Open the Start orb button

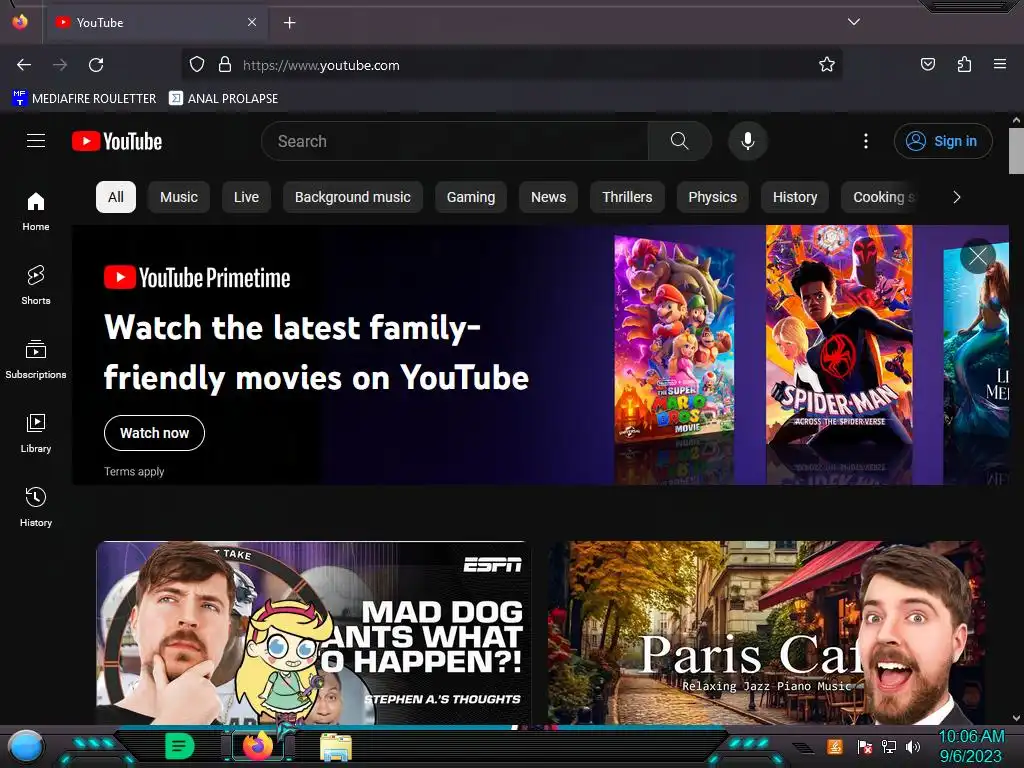[x=26, y=746]
